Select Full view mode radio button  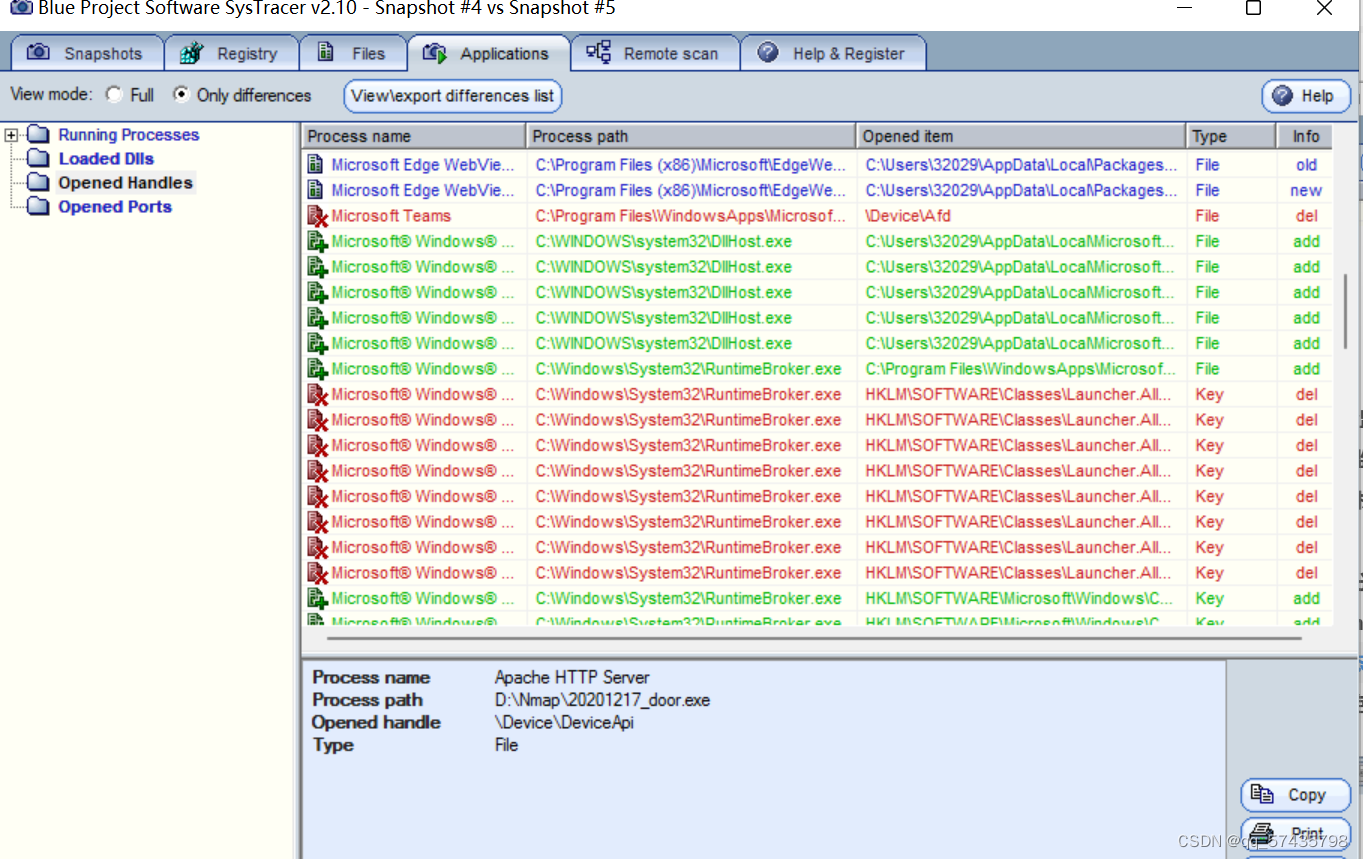114,95
